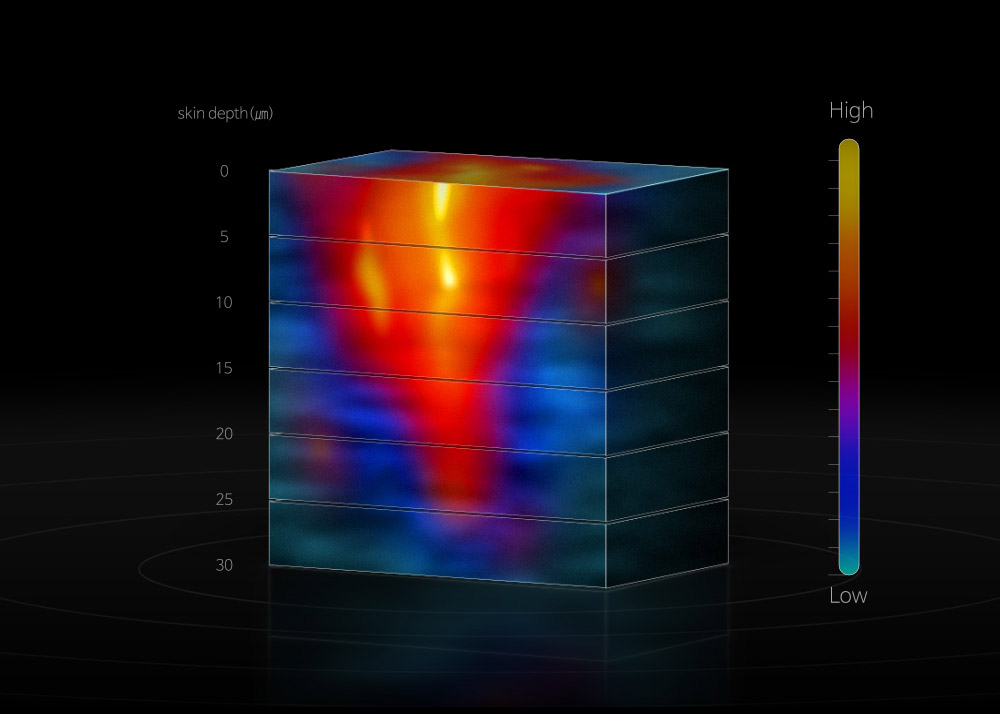Viewport: 1000px width, 714px height.
Task: Select the bright yellow hotspot in top layer
Action: (x=440, y=204)
